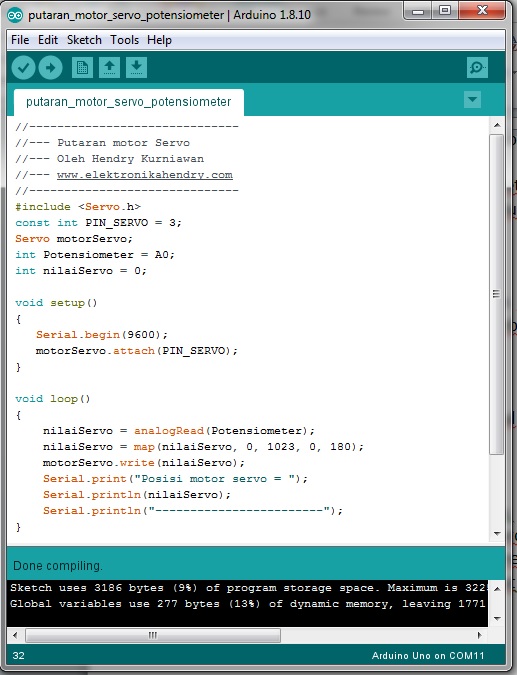
Task: Click the '//--- Putaran motor Servo' comment
Action: coord(102,142)
